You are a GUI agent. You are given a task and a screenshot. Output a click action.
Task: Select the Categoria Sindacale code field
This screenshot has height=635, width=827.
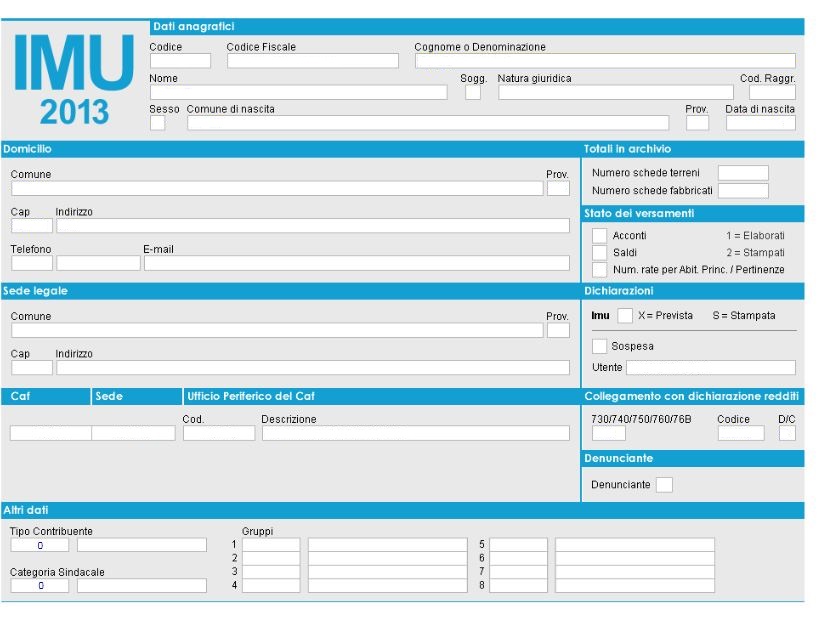[x=40, y=586]
